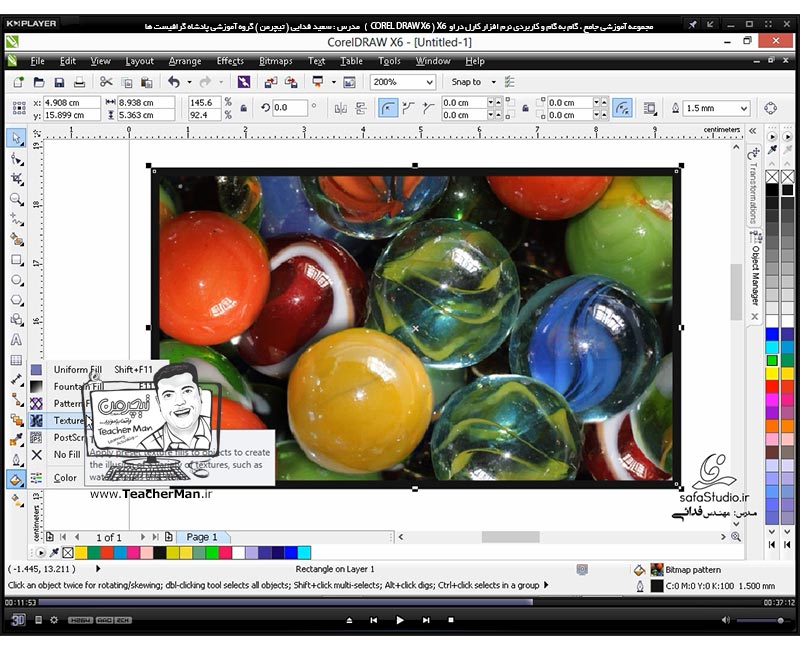Click the Import icon
800x650 pixels.
tap(271, 82)
